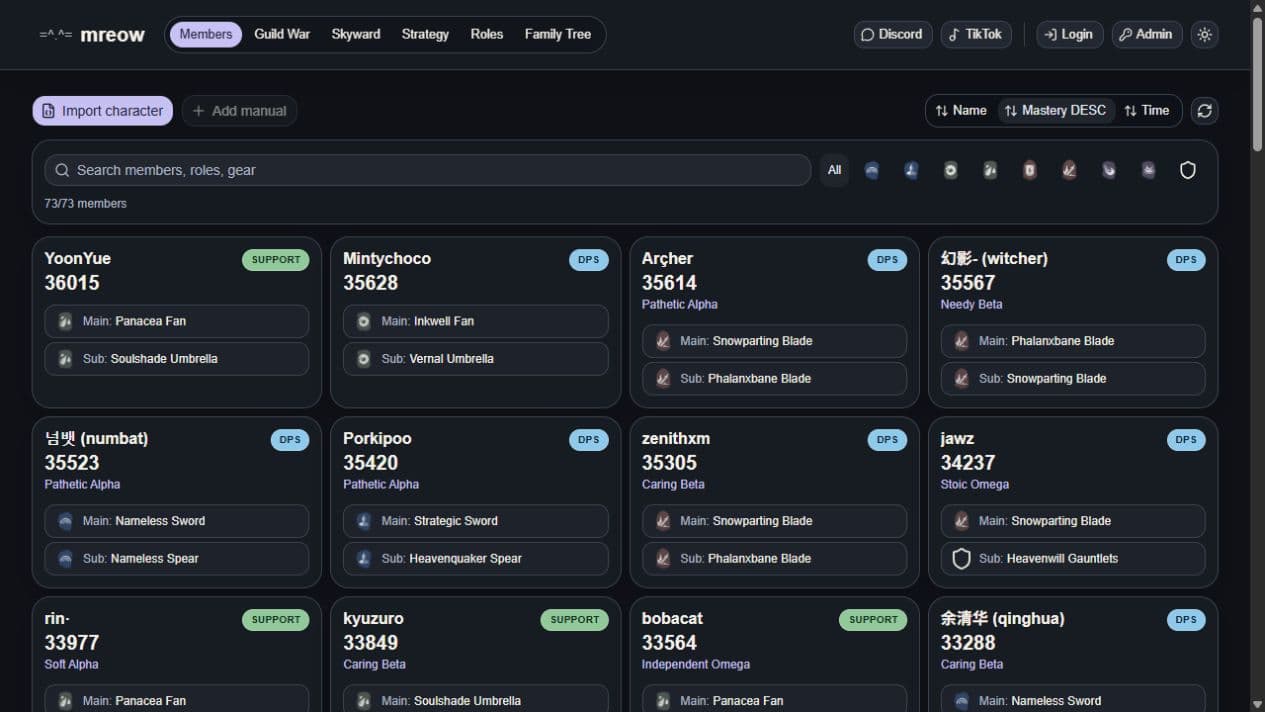
Task: Click the Search members, roles, gear field
Action: (428, 170)
